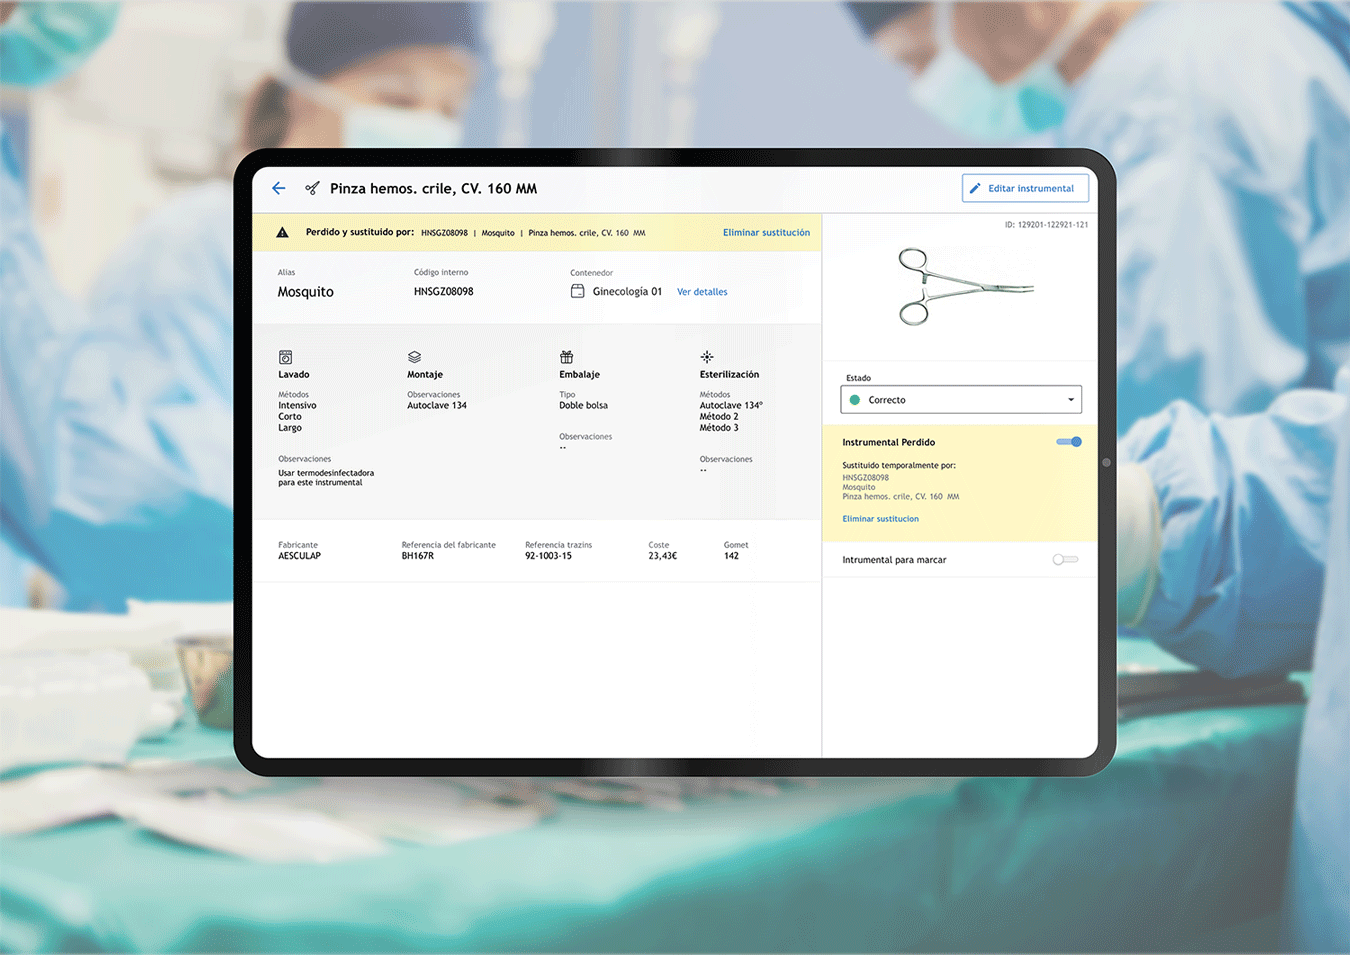Image resolution: width=1350 pixels, height=955 pixels.
Task: Click the Estado dropdown arrow
Action: tap(1071, 400)
